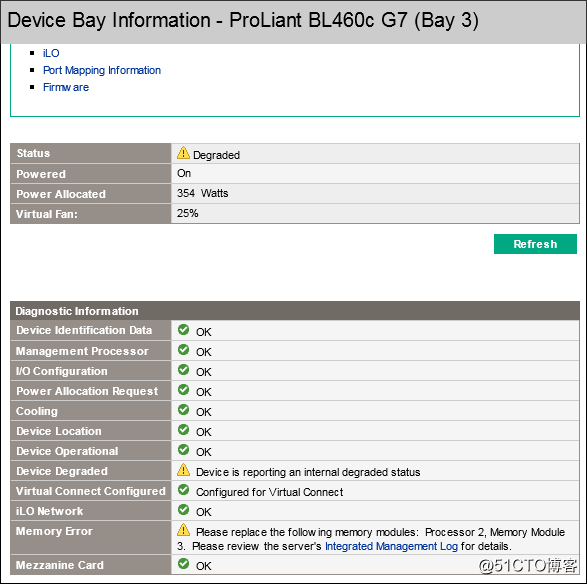
Task: Click the 'Device Identification Data' label
Action: 84,330
